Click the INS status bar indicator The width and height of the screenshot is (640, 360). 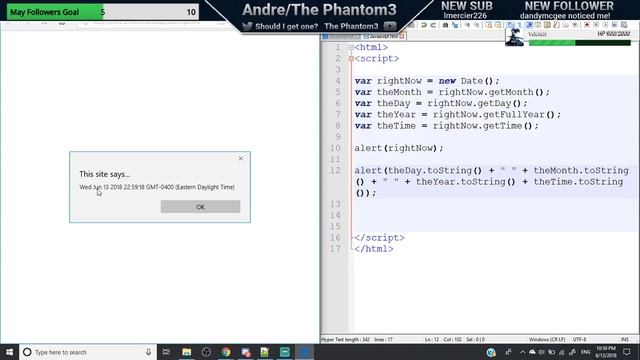[x=624, y=339]
